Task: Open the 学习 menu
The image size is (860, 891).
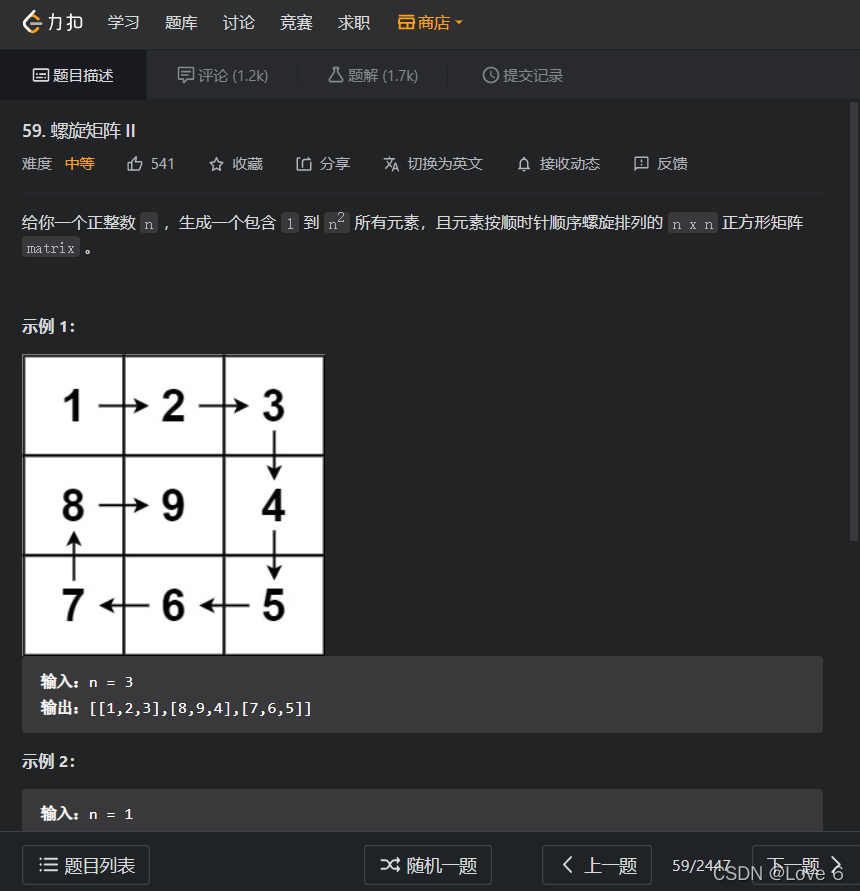Action: tap(123, 23)
